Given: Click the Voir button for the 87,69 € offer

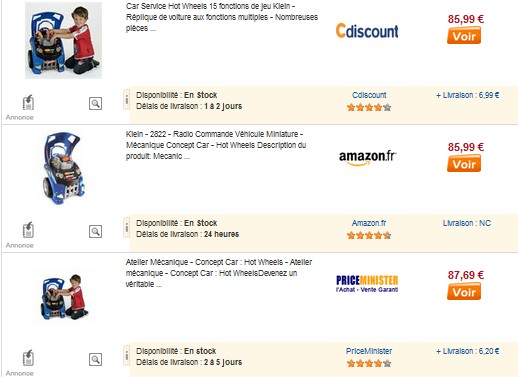Looking at the screenshot, I should coord(464,292).
